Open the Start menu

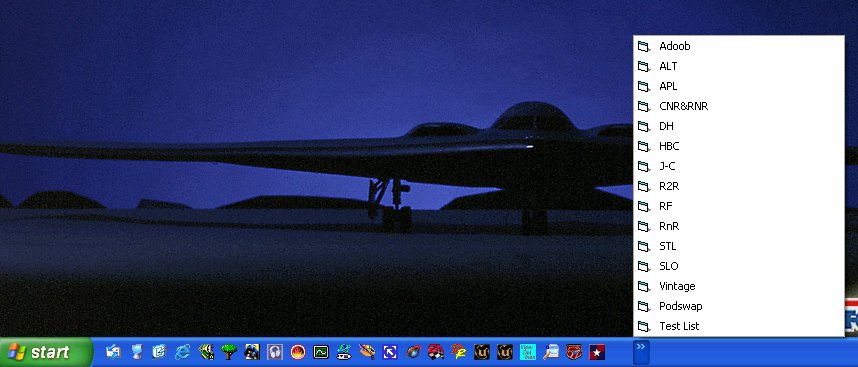pos(46,352)
